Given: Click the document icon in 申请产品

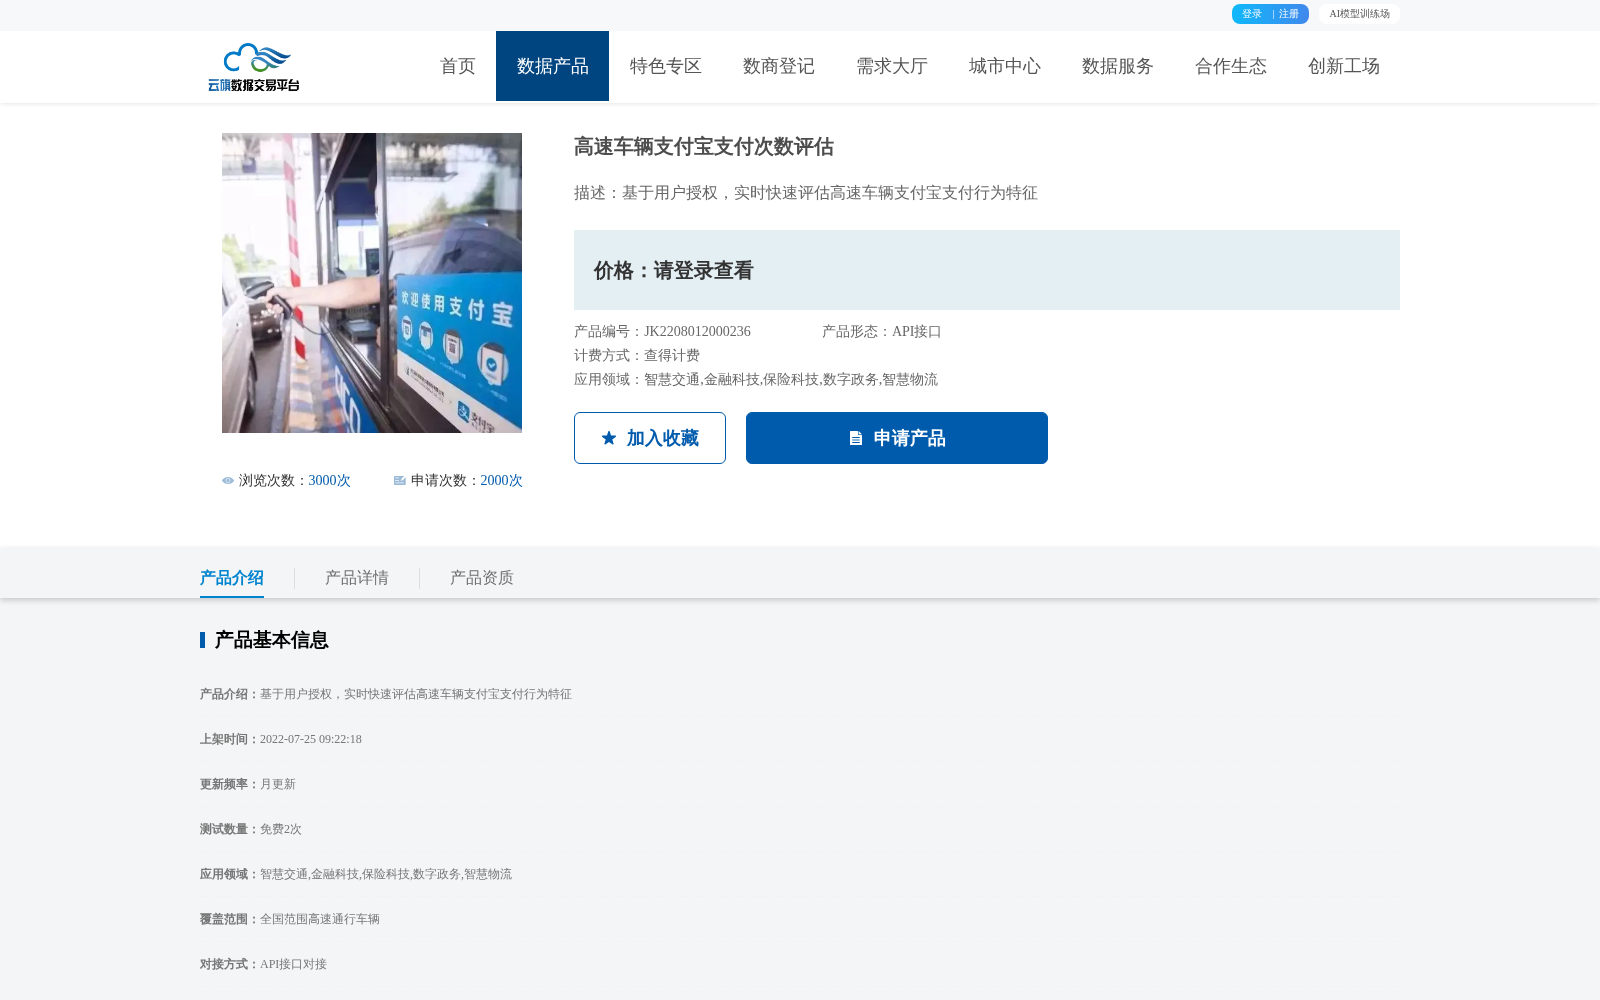Looking at the screenshot, I should [856, 438].
